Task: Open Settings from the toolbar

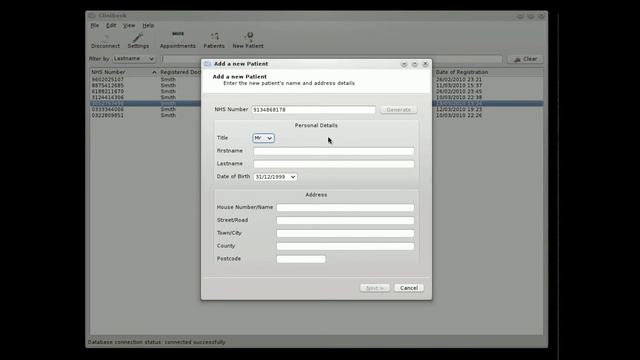Action: pyautogui.click(x=138, y=41)
